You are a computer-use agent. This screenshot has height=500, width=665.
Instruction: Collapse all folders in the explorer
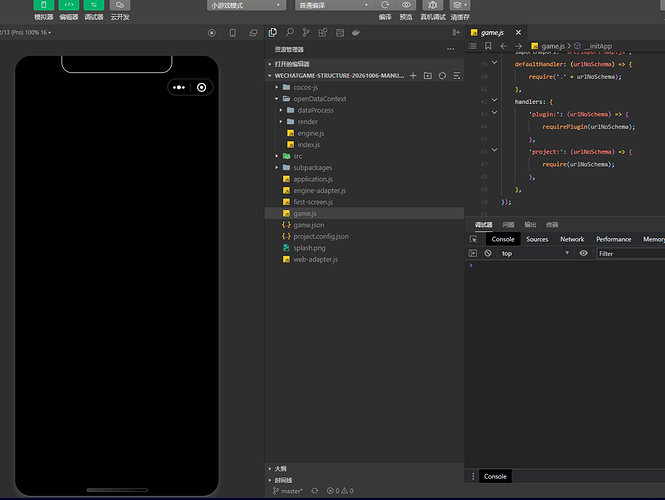457,75
